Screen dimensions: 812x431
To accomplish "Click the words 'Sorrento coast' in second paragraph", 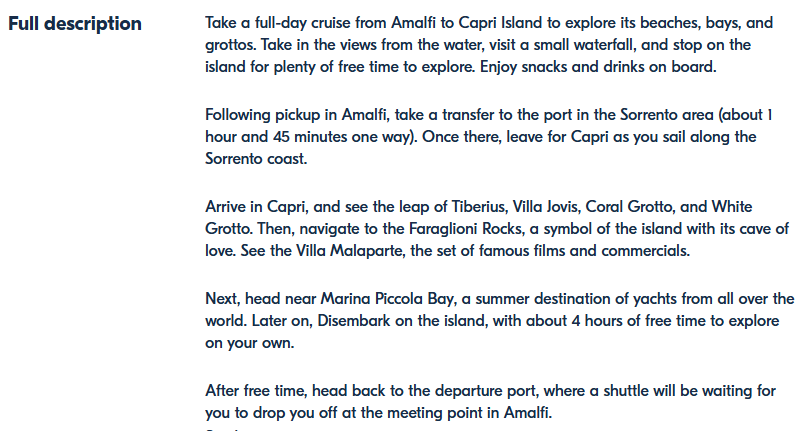I will (255, 159).
